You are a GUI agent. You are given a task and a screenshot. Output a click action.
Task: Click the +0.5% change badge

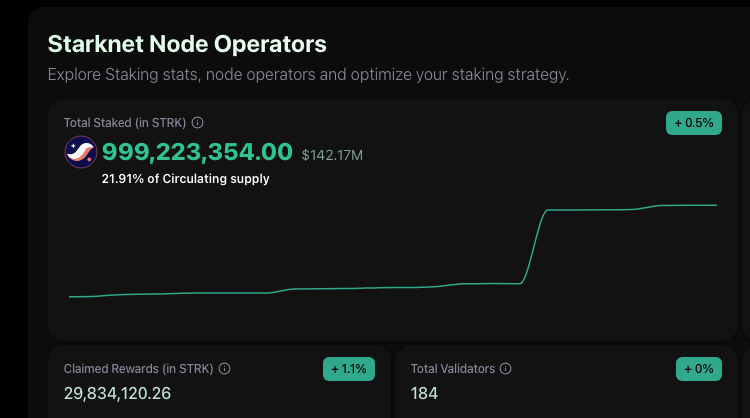[693, 123]
